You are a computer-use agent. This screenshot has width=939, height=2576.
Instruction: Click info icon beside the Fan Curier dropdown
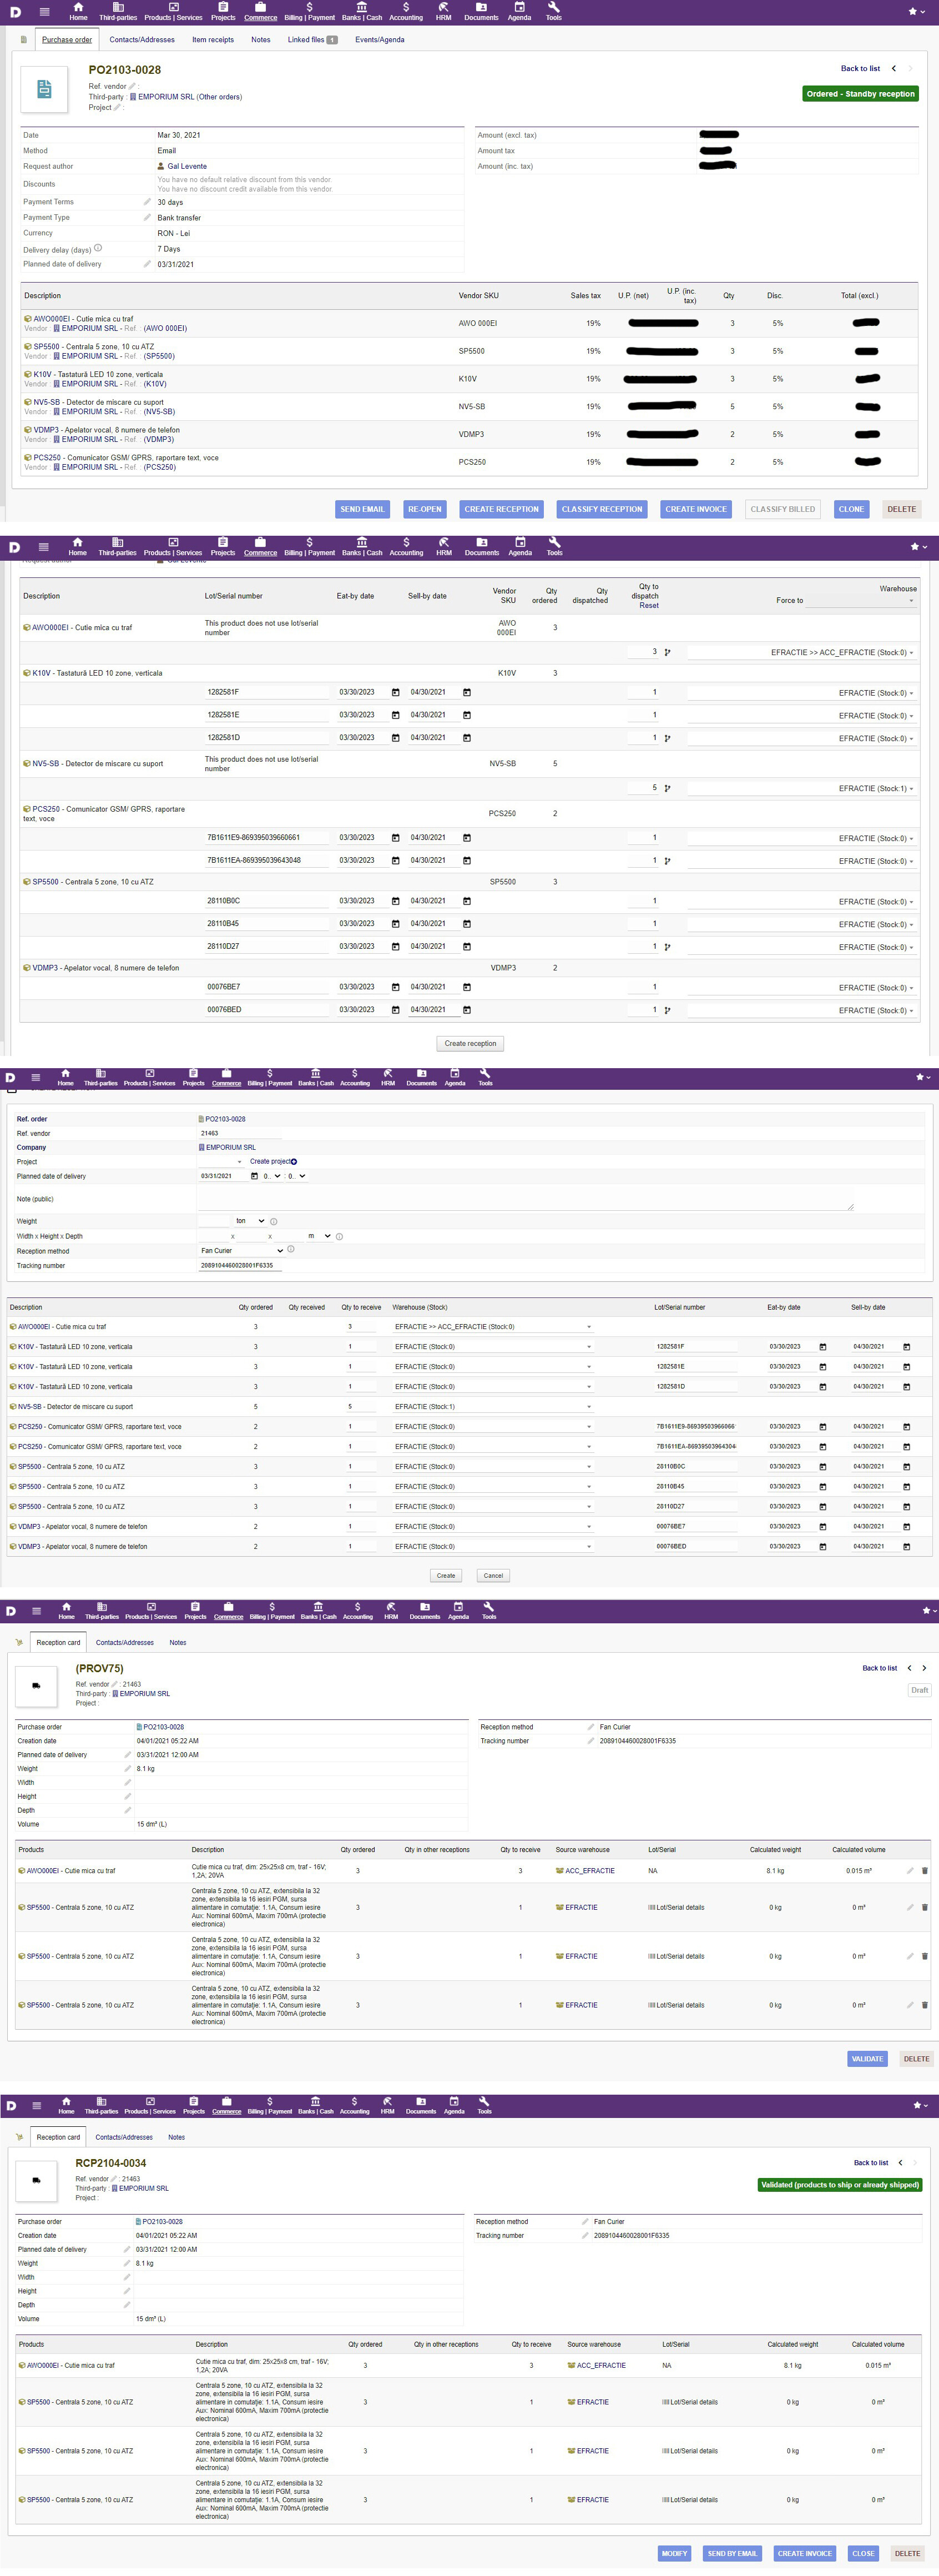pyautogui.click(x=291, y=1249)
